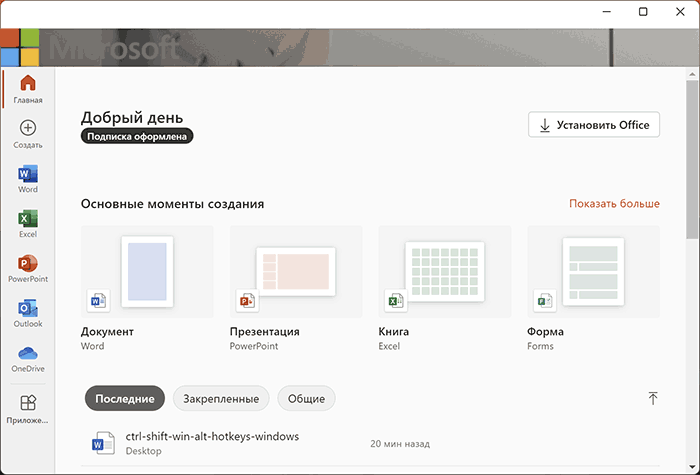Open the file ctrl-shift-win-alt-hotkeys-windows
This screenshot has width=700, height=475.
[x=212, y=436]
